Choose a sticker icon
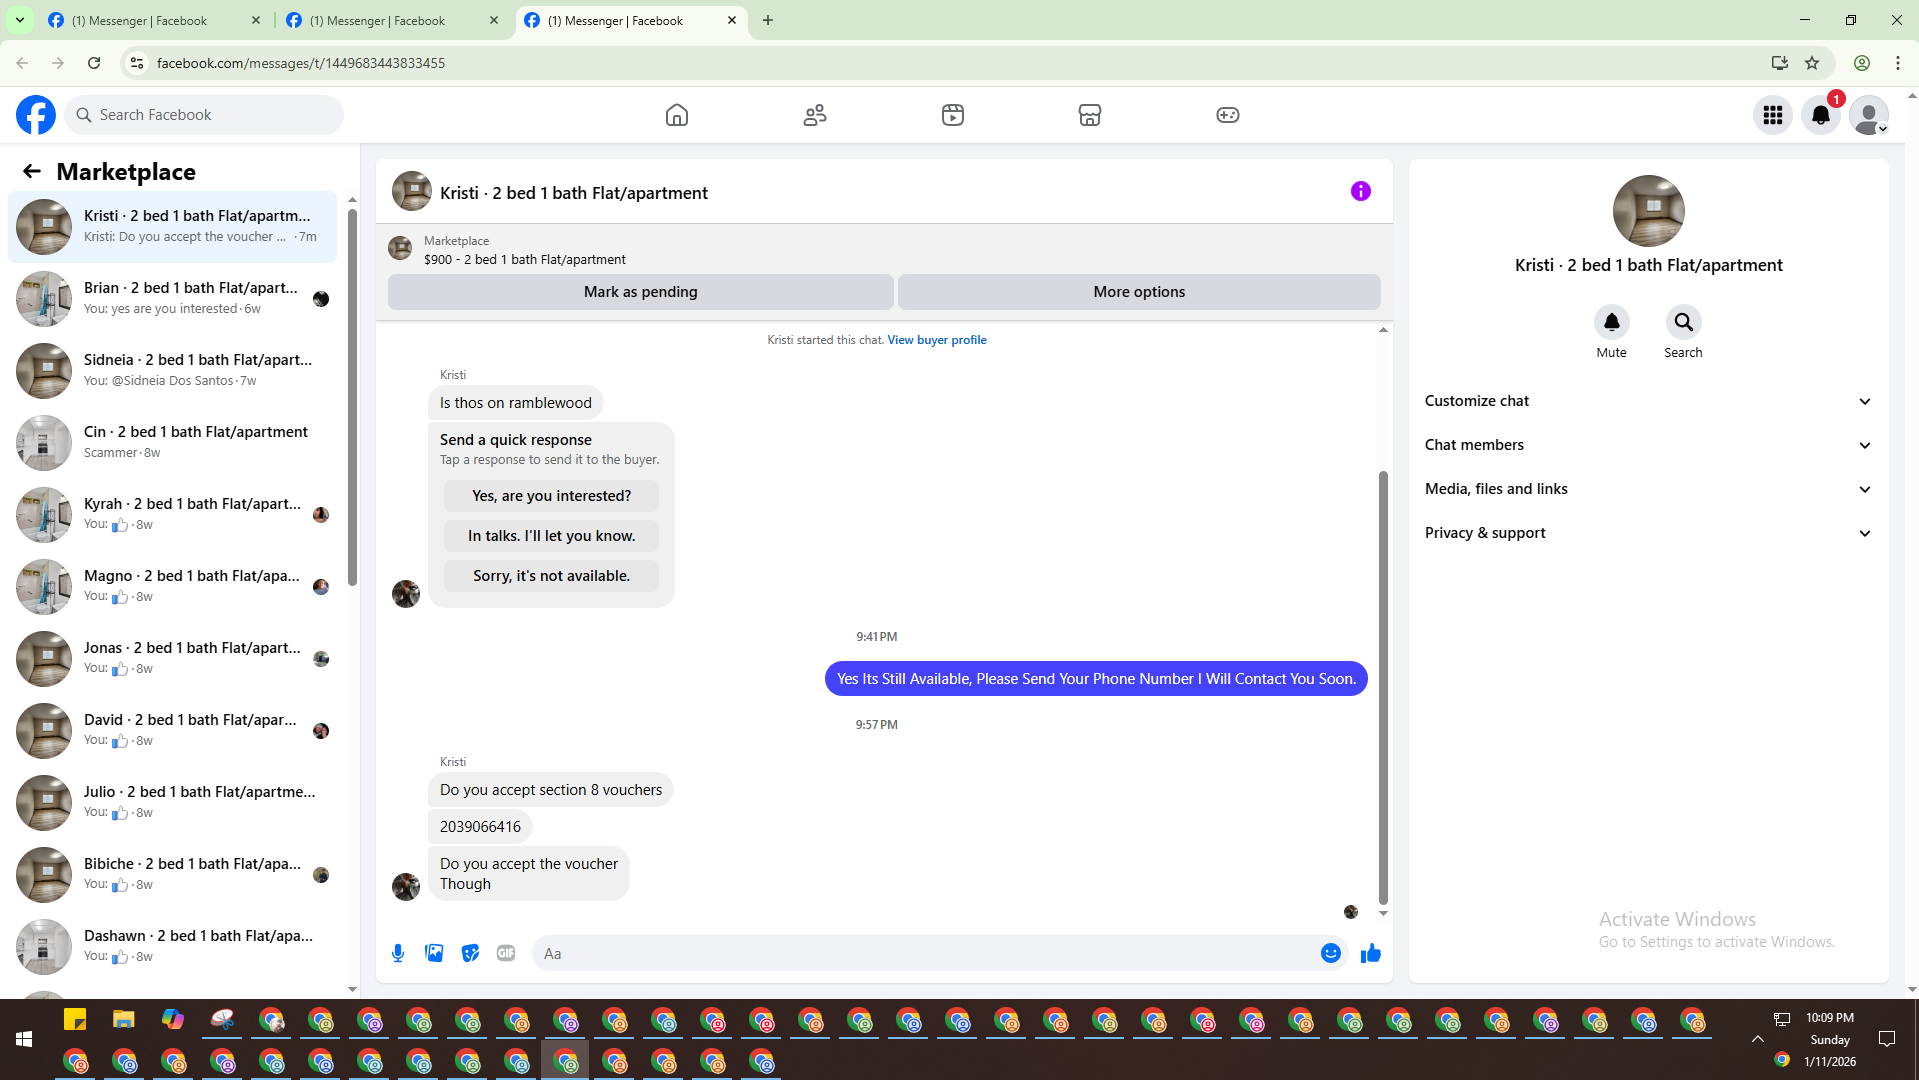 pyautogui.click(x=470, y=953)
